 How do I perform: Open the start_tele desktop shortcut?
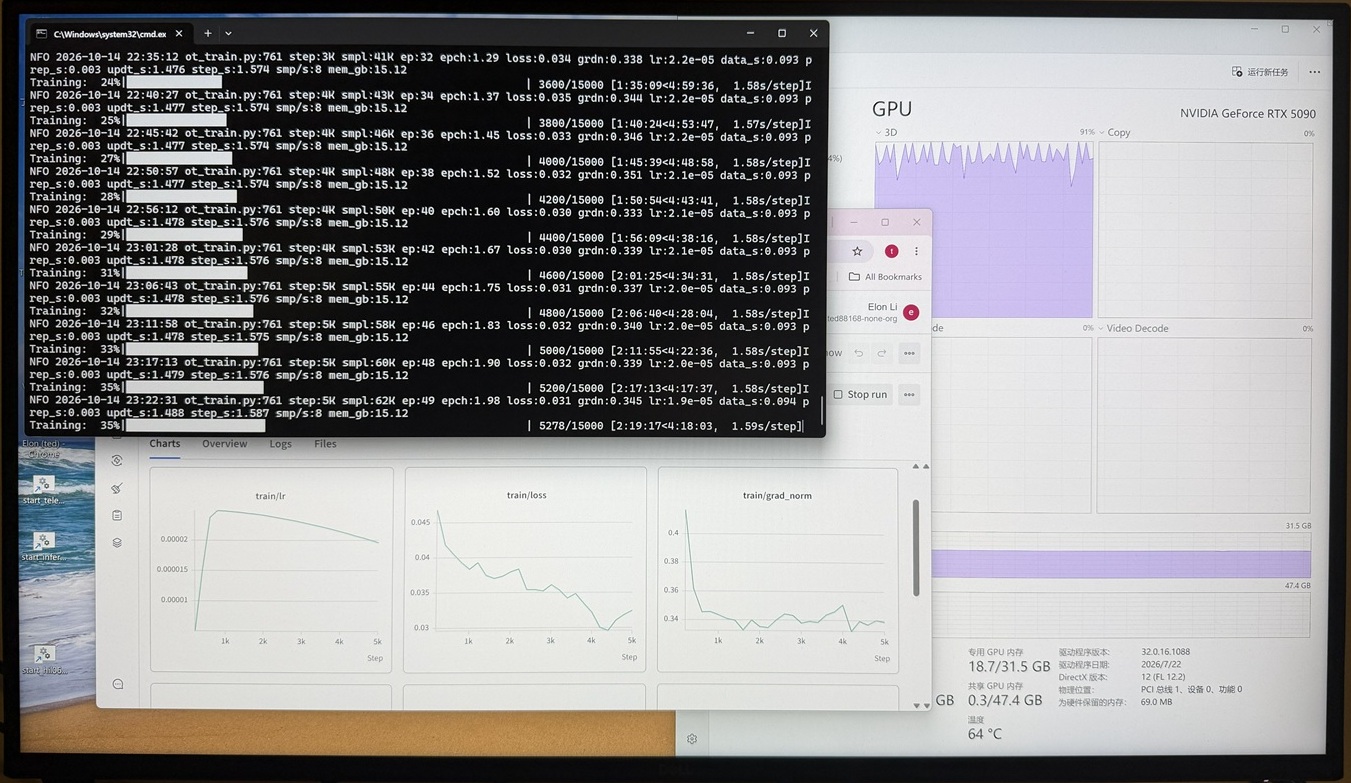[43, 491]
